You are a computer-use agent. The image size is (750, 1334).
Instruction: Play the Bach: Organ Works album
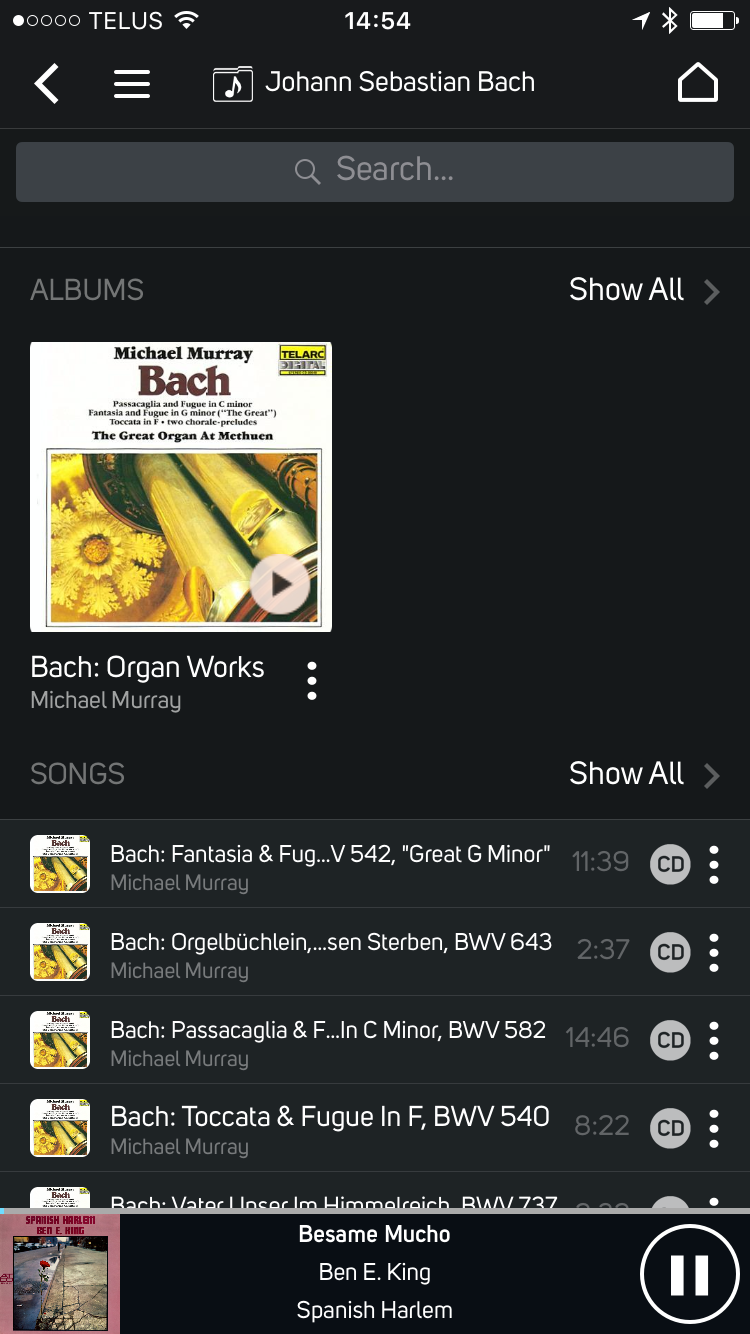tap(280, 584)
